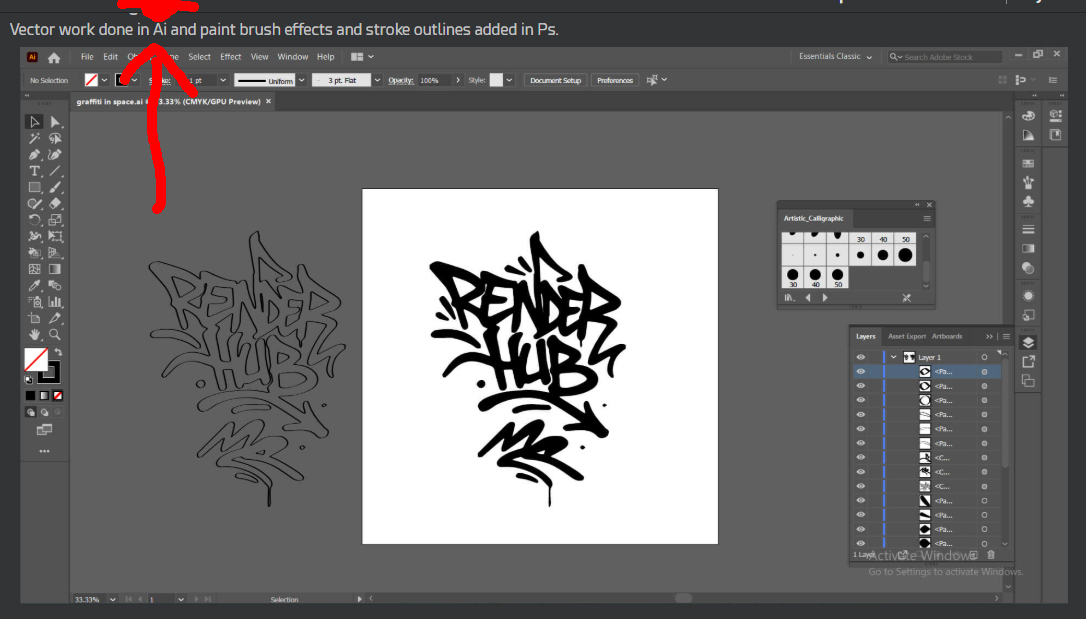Select the Column Graph tool

click(55, 302)
